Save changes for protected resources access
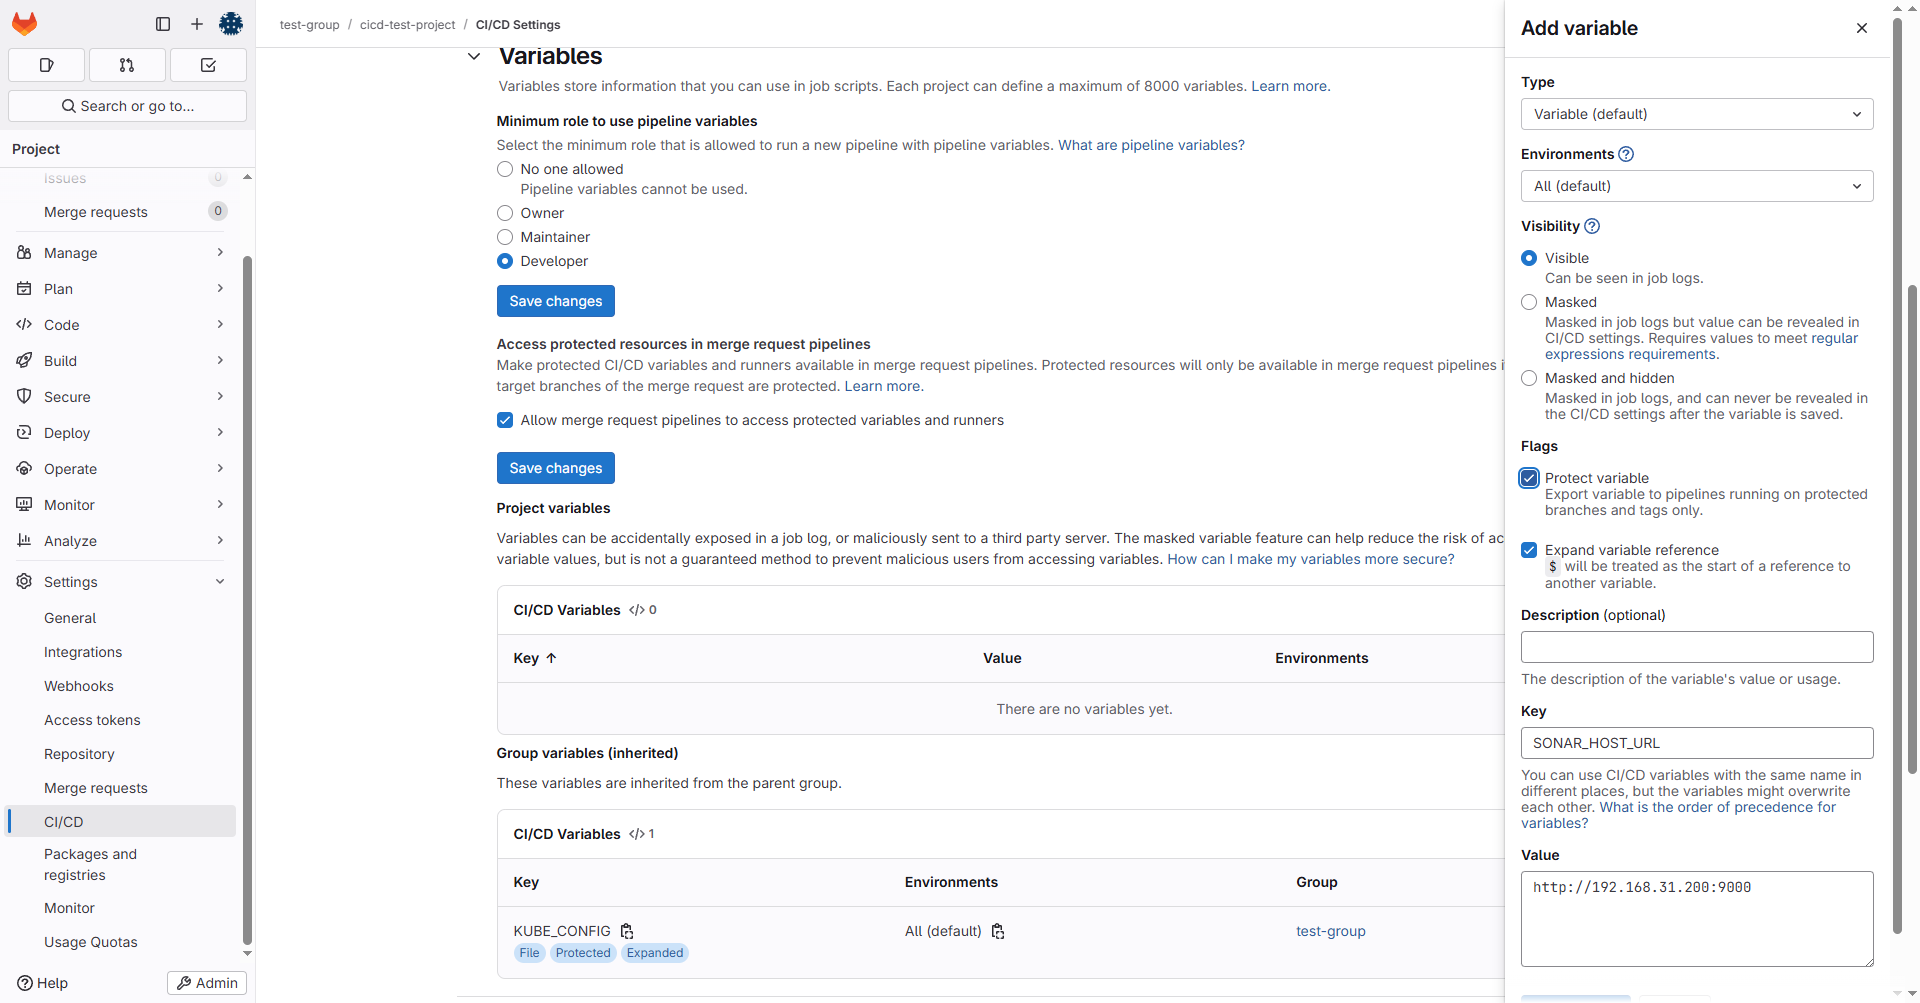Screen dimensions: 1920x1003 555,468
